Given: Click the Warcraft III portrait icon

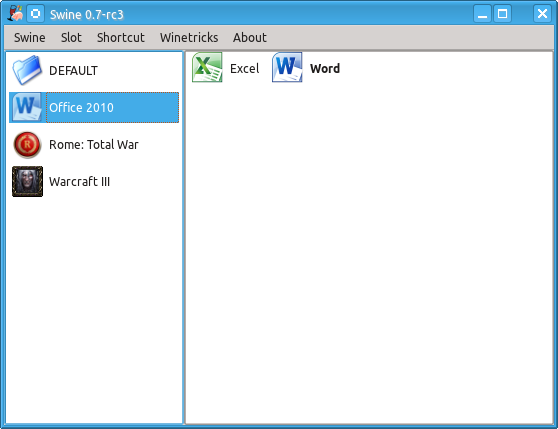Looking at the screenshot, I should click(x=27, y=181).
